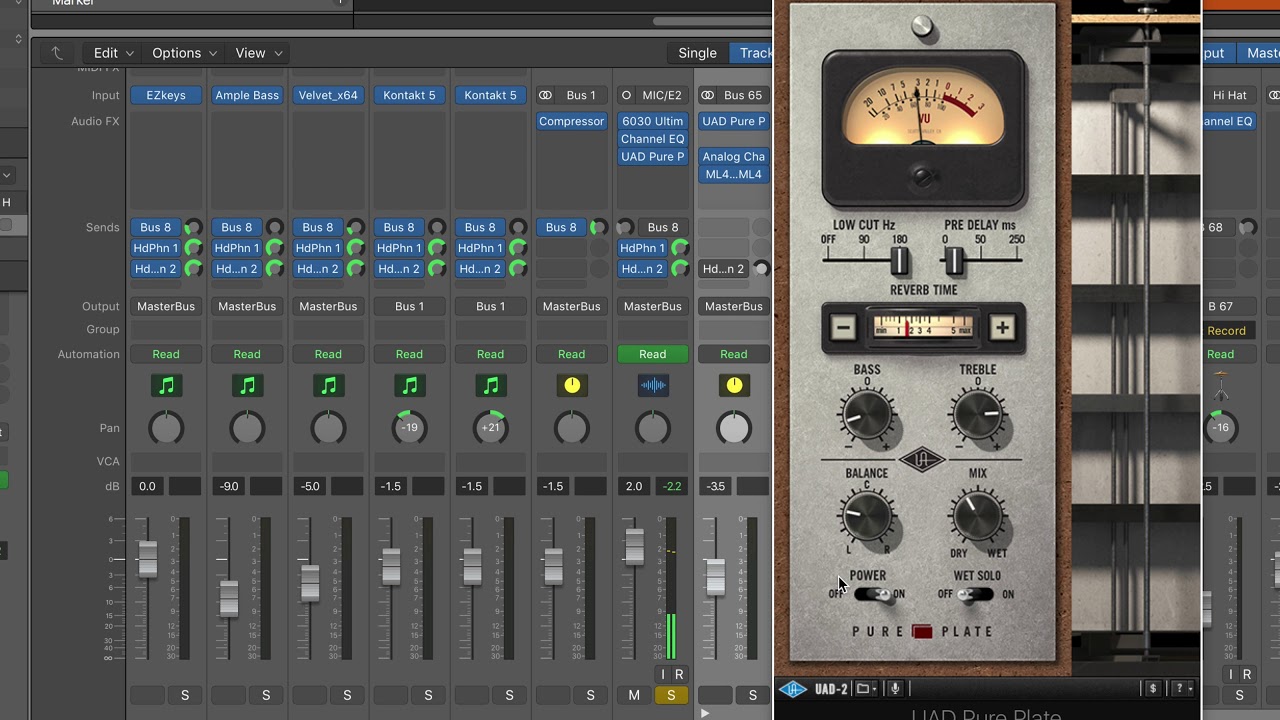Click the pan knob showing -19

[409, 428]
